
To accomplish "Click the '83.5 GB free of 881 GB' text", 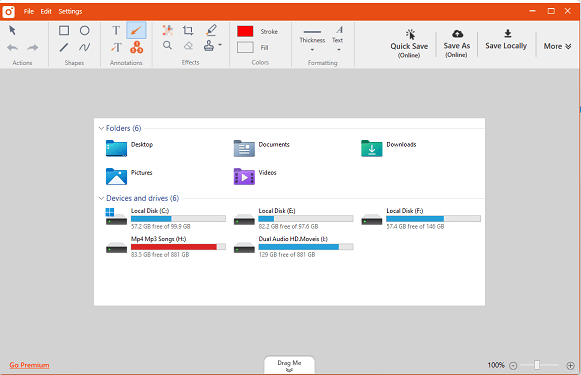I will pos(160,255).
